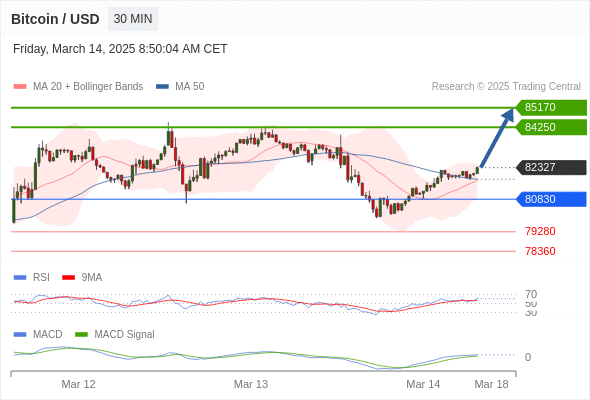Click the green MACD Signal legend swatch
Screen dimensions: 590x400
[81, 335]
